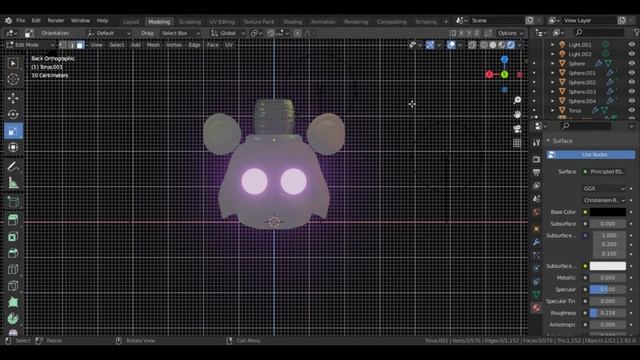Hide the Torus object eye icon
Image resolution: width=640 pixels, height=360 pixels.
(631, 110)
